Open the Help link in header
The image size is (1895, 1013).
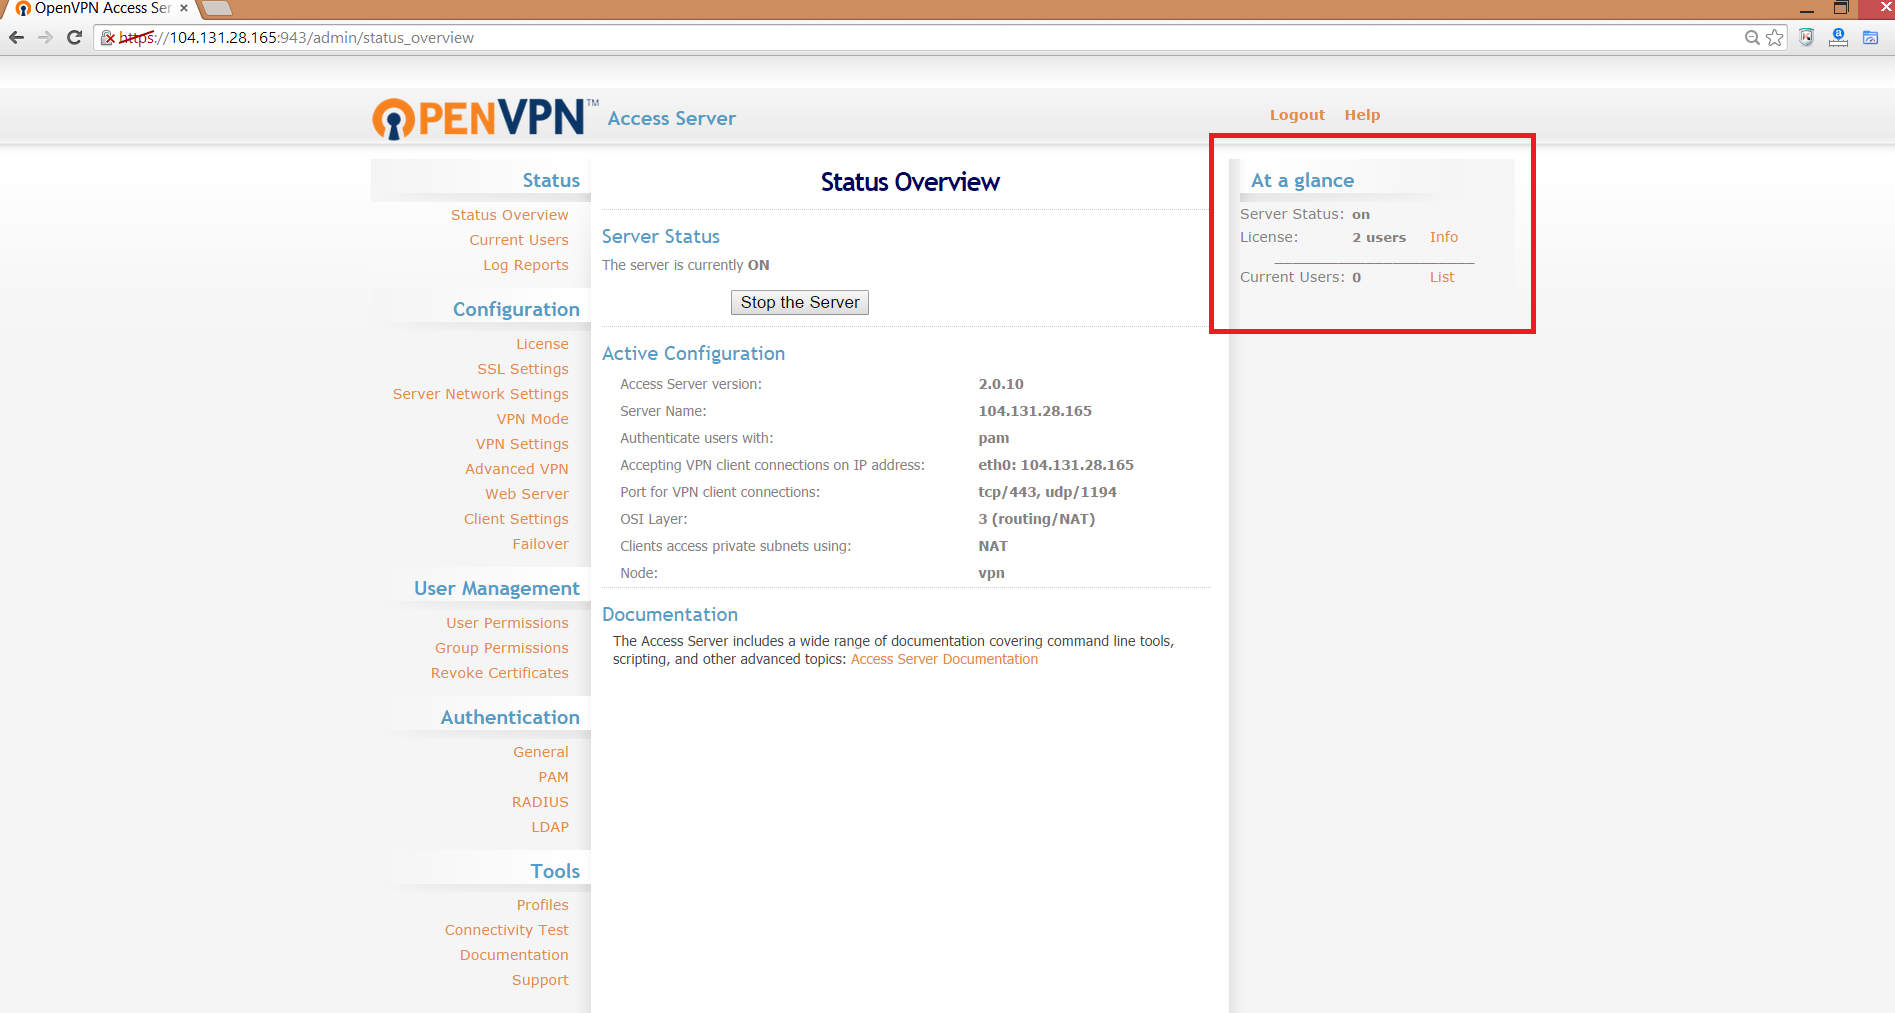[1362, 115]
